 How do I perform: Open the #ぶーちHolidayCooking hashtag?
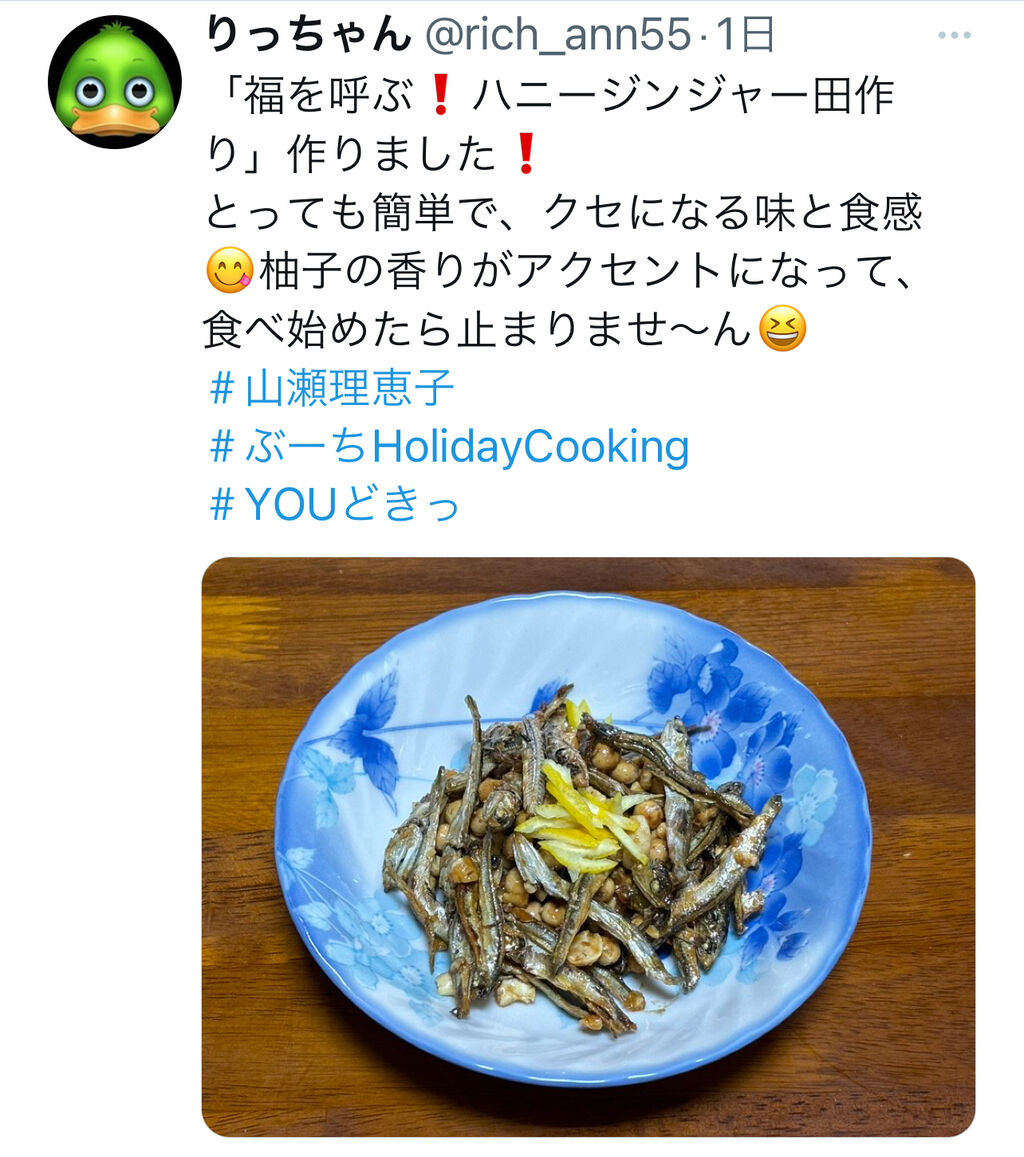(x=449, y=447)
